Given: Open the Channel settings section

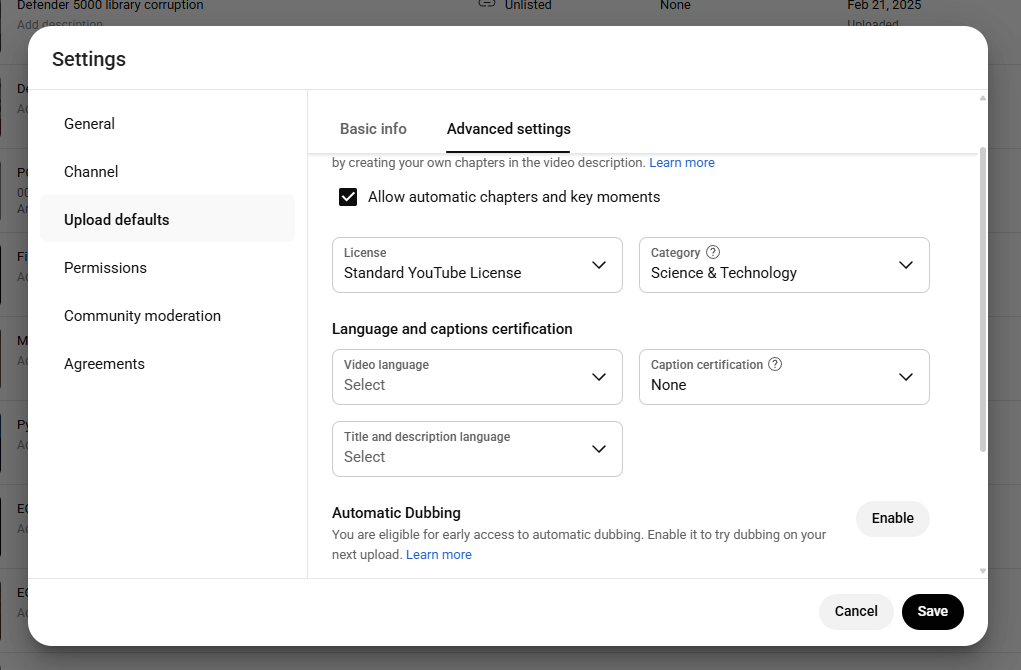Looking at the screenshot, I should point(91,171).
